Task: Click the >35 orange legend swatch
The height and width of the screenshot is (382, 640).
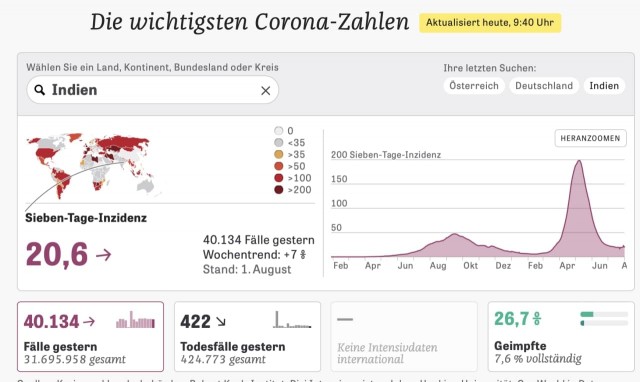Action: coord(279,154)
